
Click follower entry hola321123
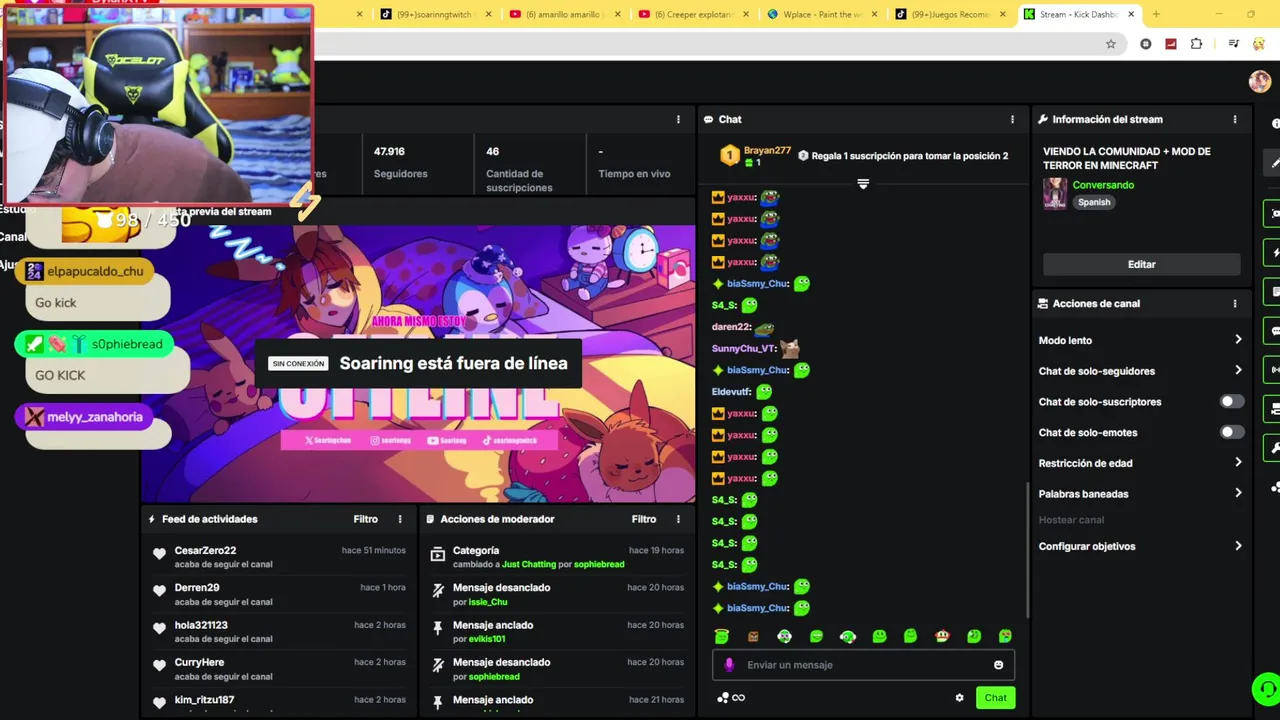click(201, 625)
